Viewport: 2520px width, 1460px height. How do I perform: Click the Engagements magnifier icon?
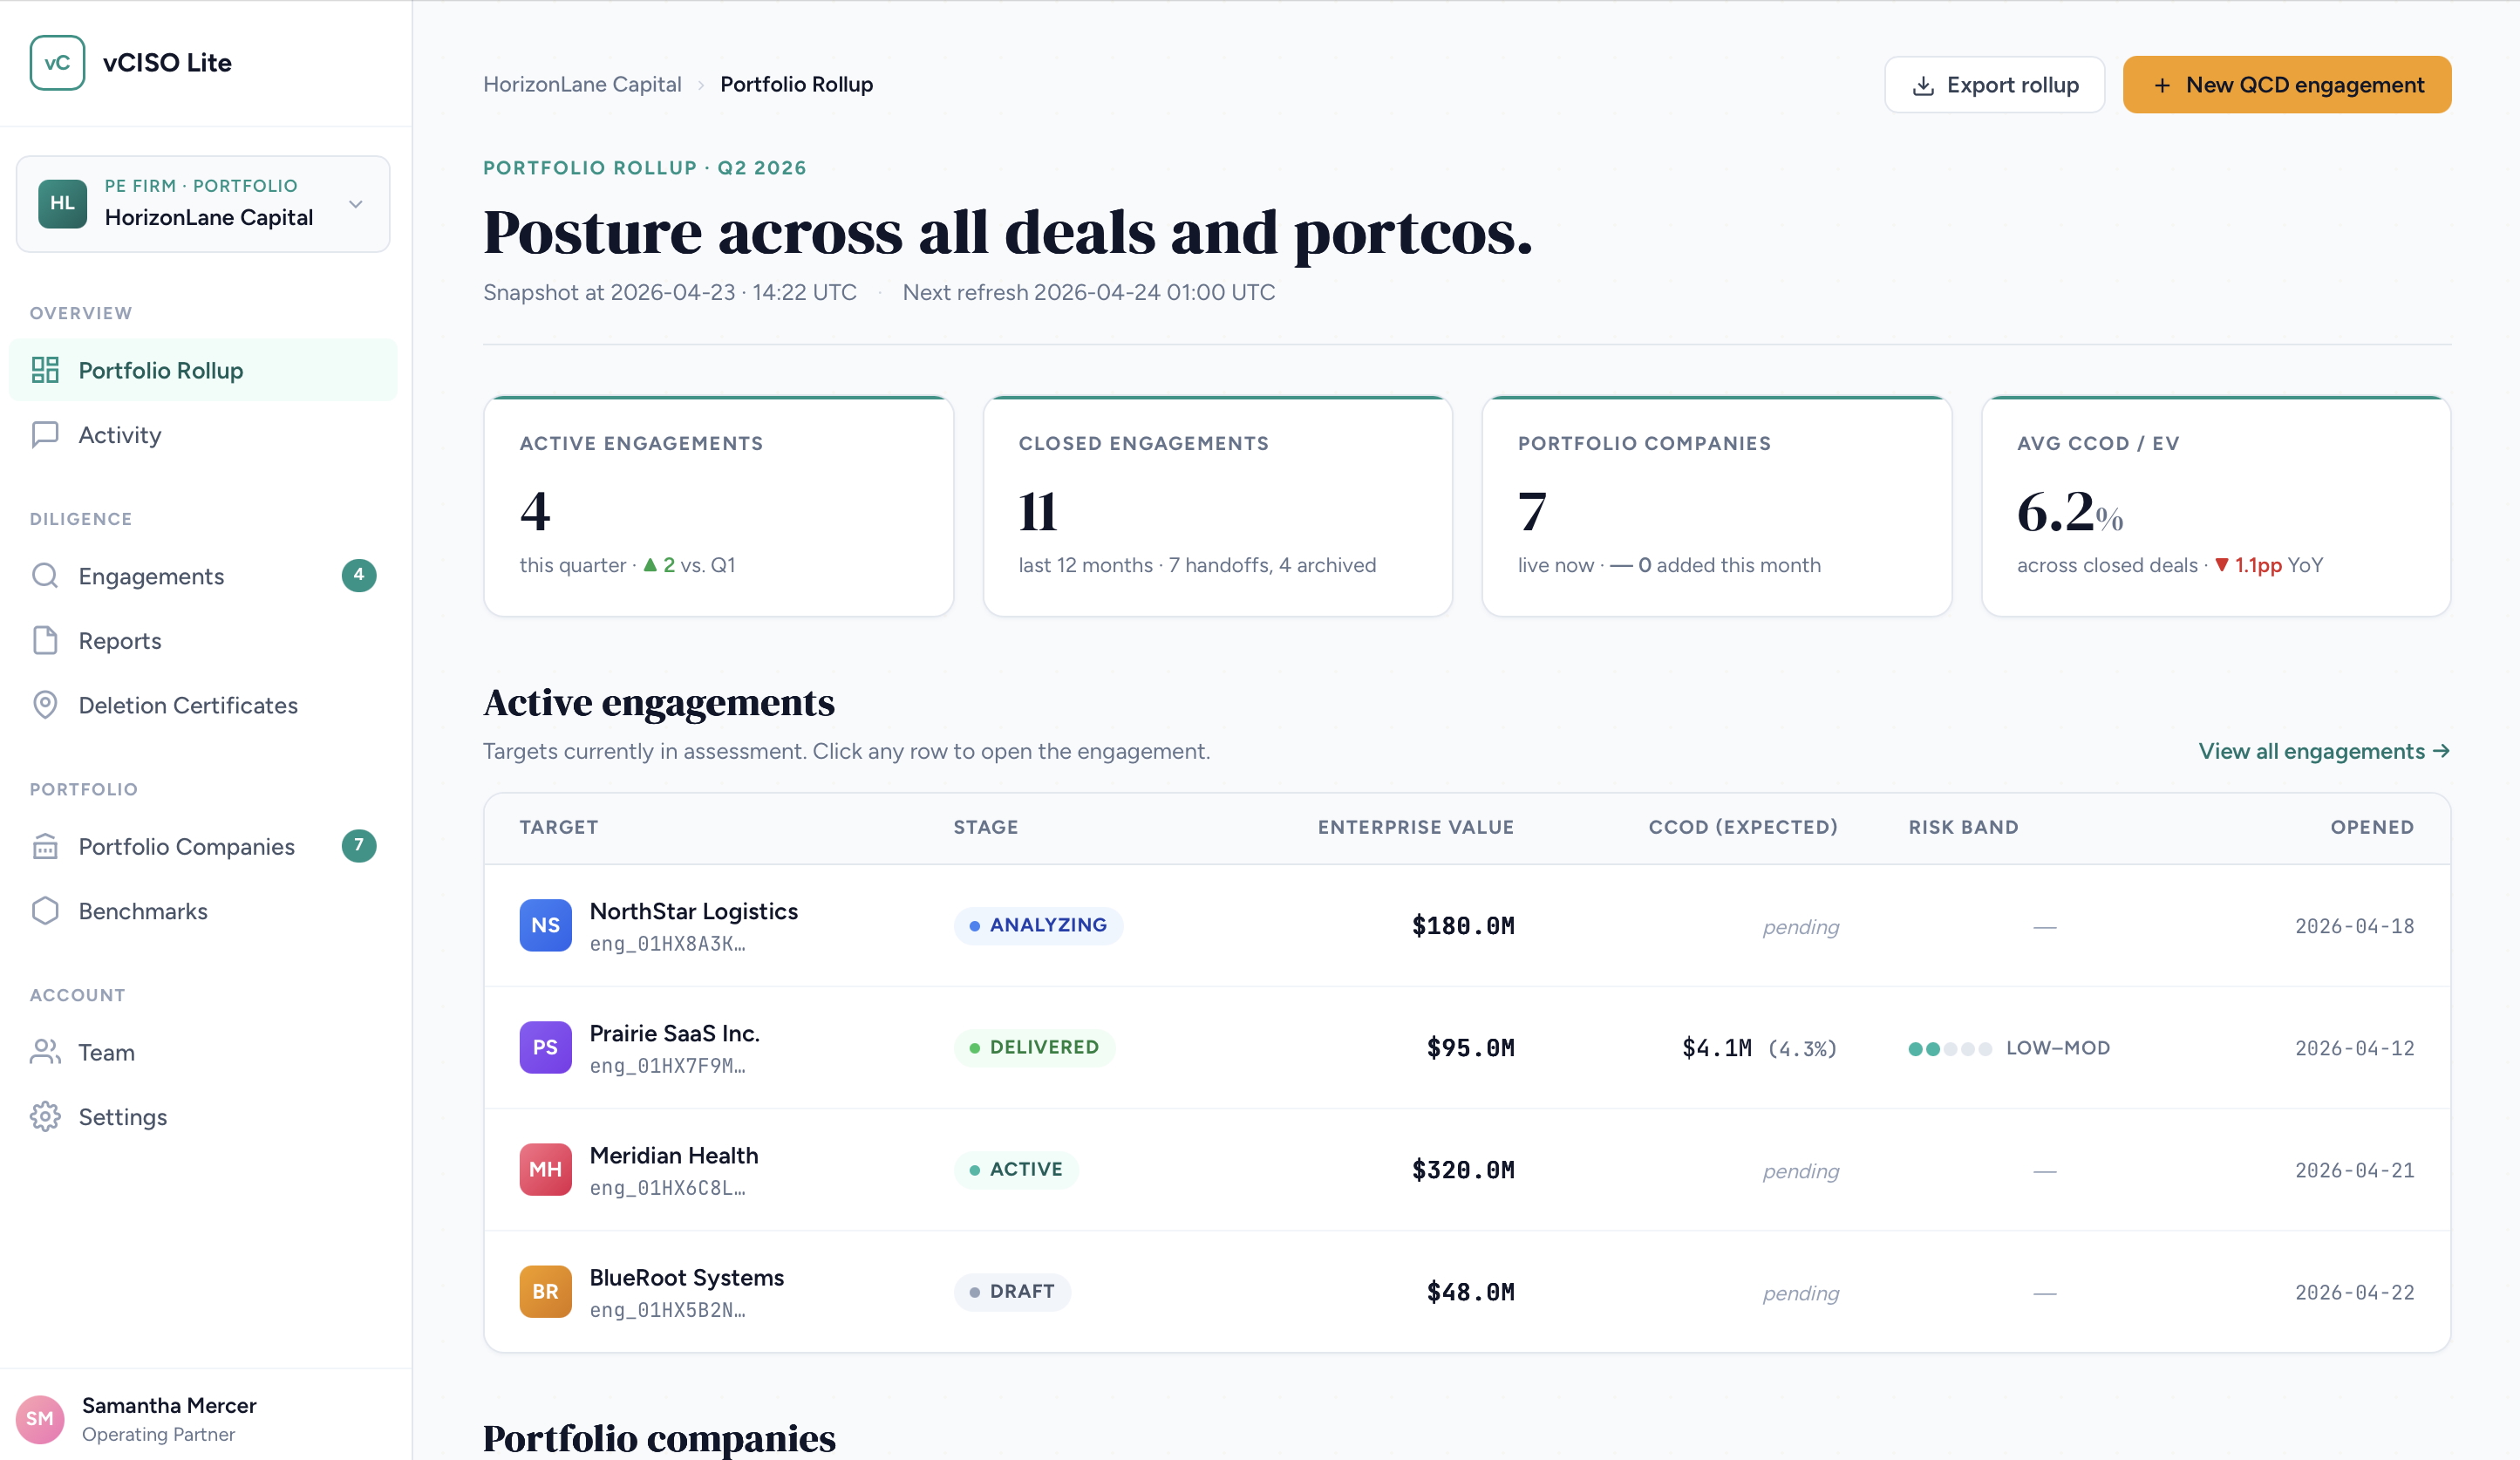click(45, 575)
